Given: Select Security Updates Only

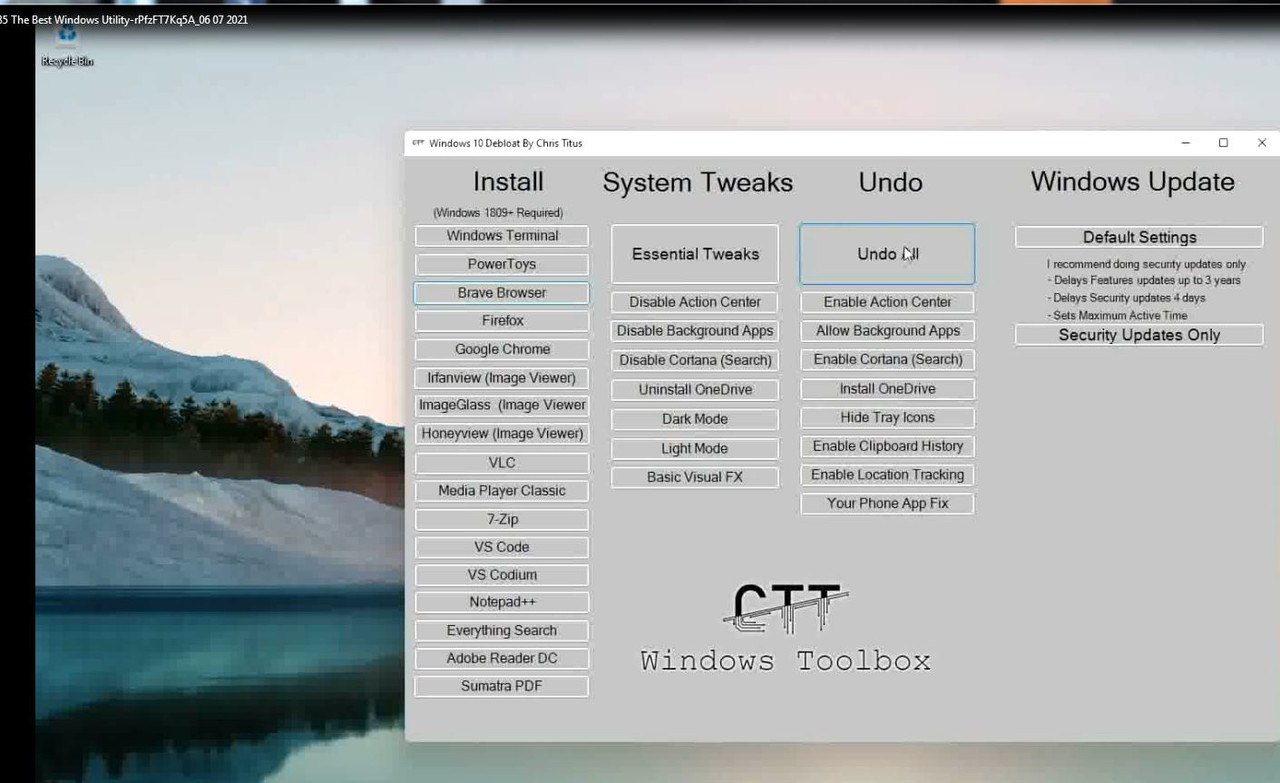Looking at the screenshot, I should click(1139, 335).
